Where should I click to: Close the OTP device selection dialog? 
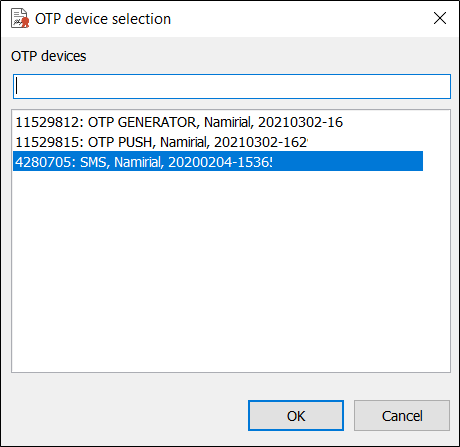tap(440, 18)
